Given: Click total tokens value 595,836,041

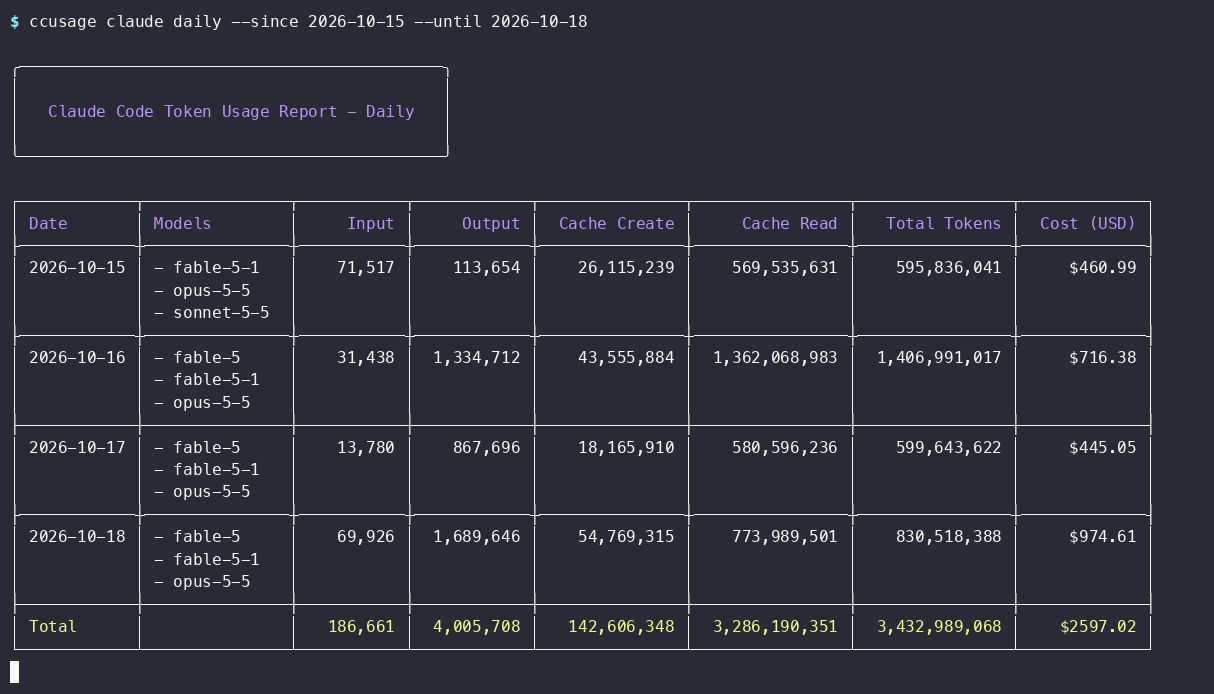Looking at the screenshot, I should click(x=949, y=267).
